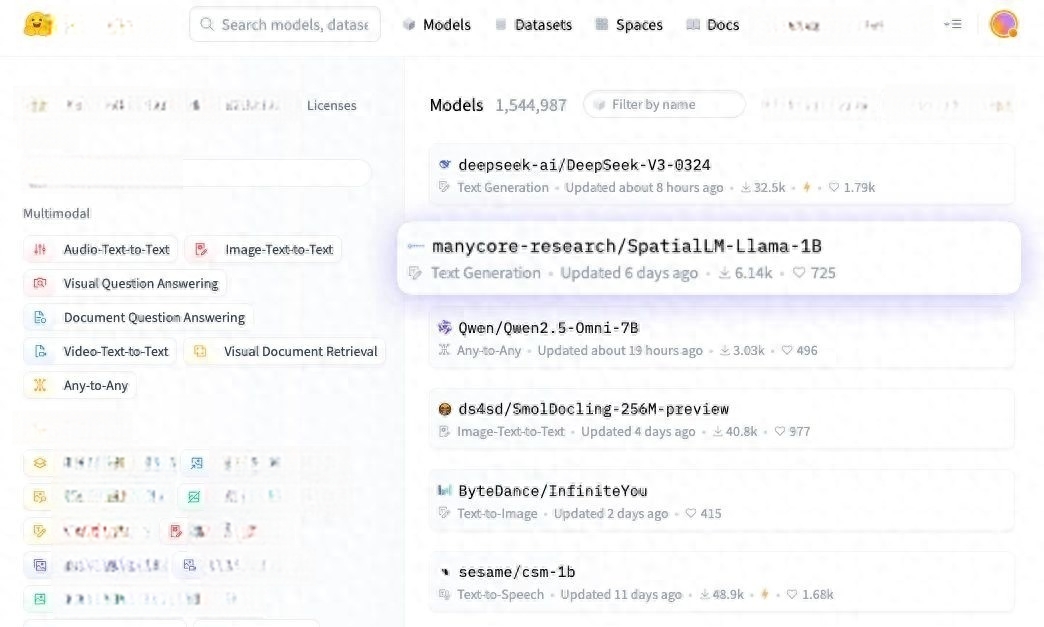Click the download icon on csm-1b
This screenshot has width=1044, height=627.
click(x=704, y=594)
